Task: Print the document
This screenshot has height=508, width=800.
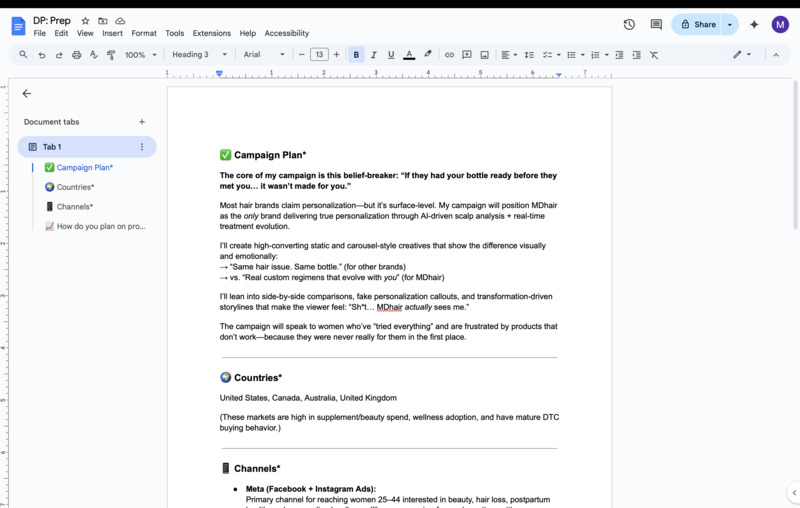Action: [x=77, y=55]
